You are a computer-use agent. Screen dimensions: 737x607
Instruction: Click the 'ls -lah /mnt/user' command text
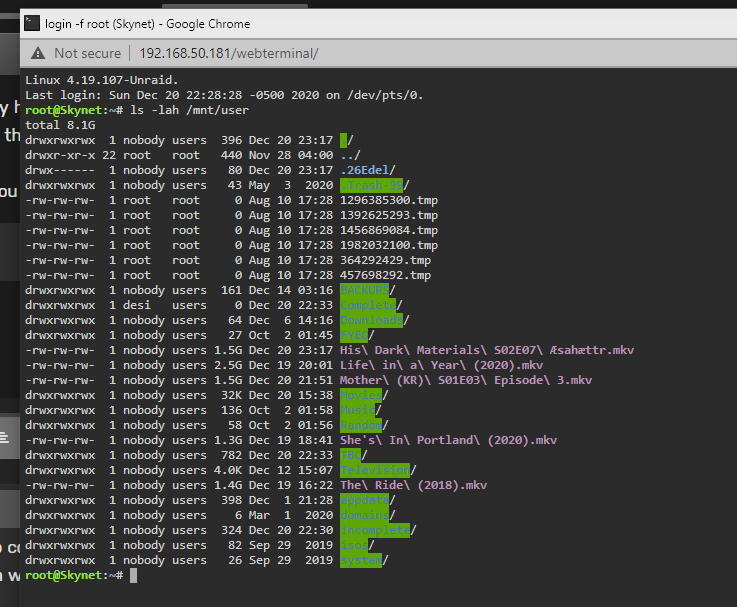(189, 110)
